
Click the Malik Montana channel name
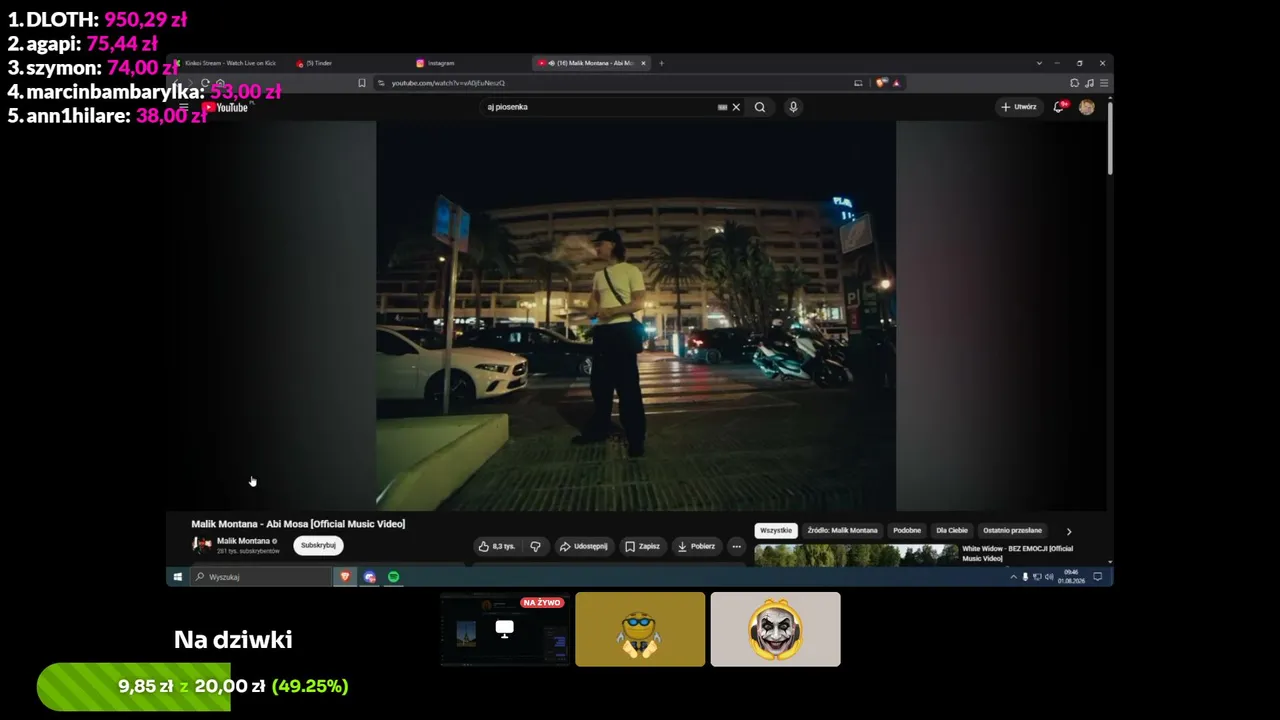point(243,541)
